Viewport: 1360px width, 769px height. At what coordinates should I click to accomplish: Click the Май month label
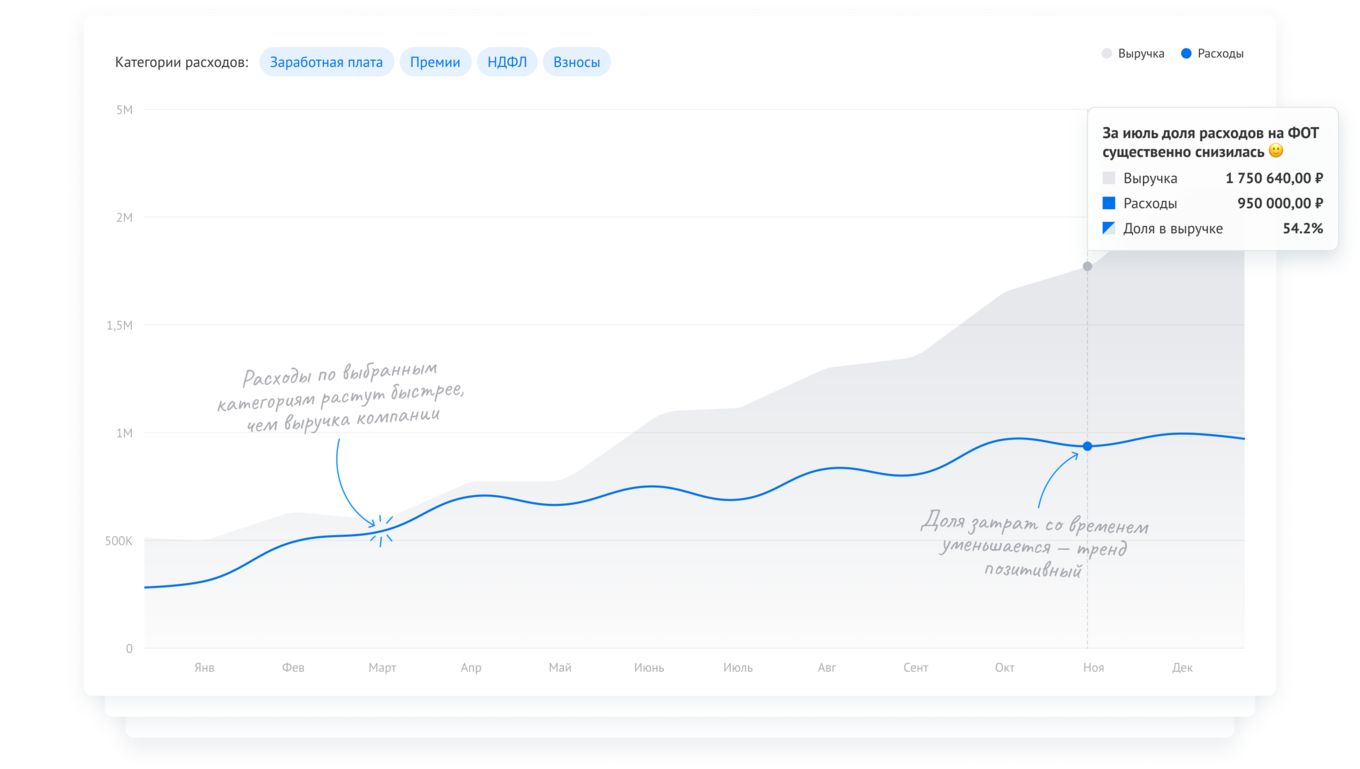pyautogui.click(x=560, y=667)
